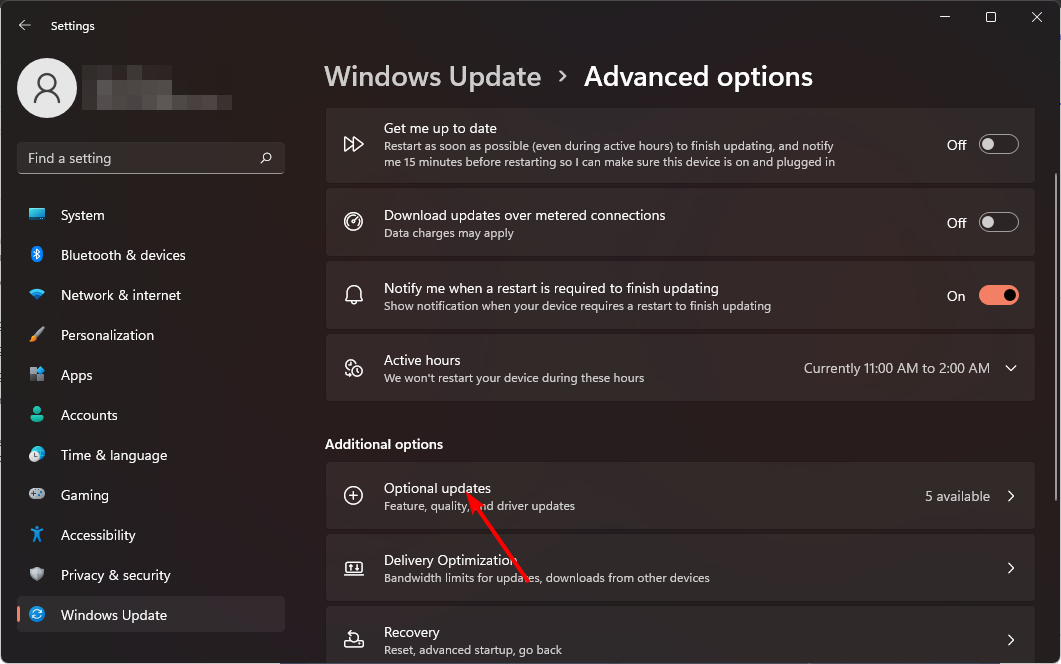This screenshot has width=1061, height=664.
Task: Expand the Recovery section
Action: pyautogui.click(x=1010, y=639)
